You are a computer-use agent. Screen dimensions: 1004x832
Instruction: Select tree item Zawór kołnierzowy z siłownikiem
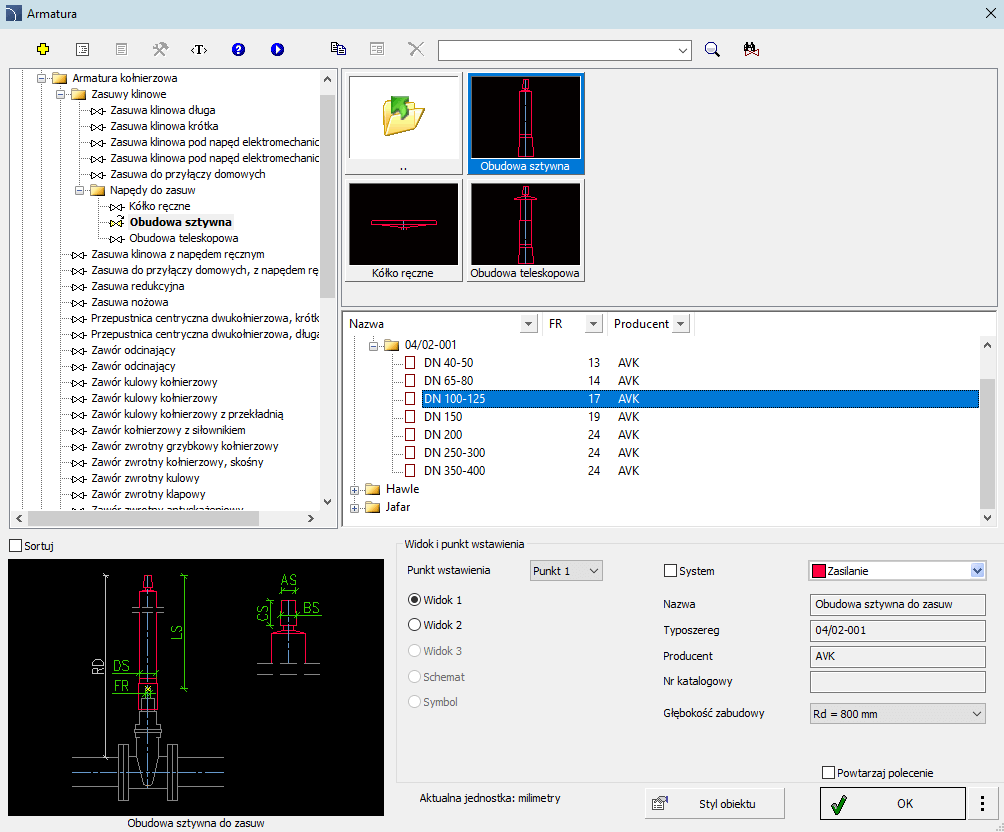[x=168, y=430]
